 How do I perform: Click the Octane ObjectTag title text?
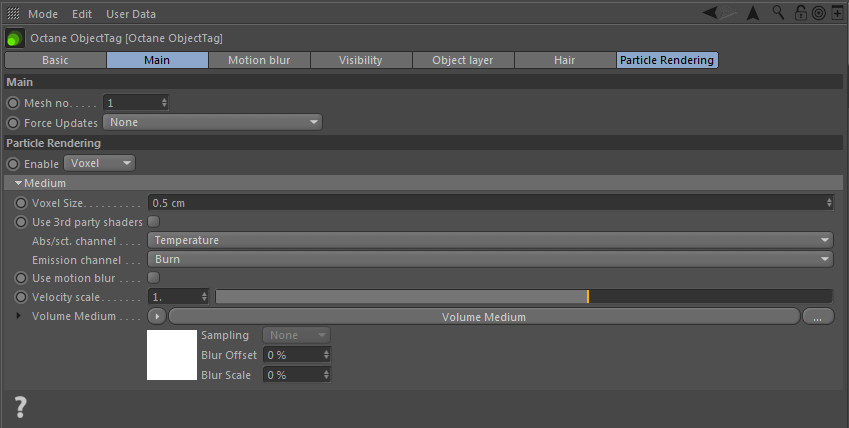[126, 38]
